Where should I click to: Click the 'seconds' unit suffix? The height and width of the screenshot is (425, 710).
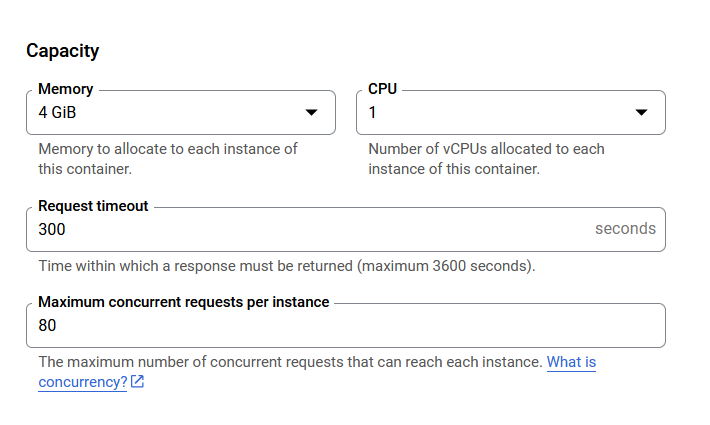click(x=625, y=229)
